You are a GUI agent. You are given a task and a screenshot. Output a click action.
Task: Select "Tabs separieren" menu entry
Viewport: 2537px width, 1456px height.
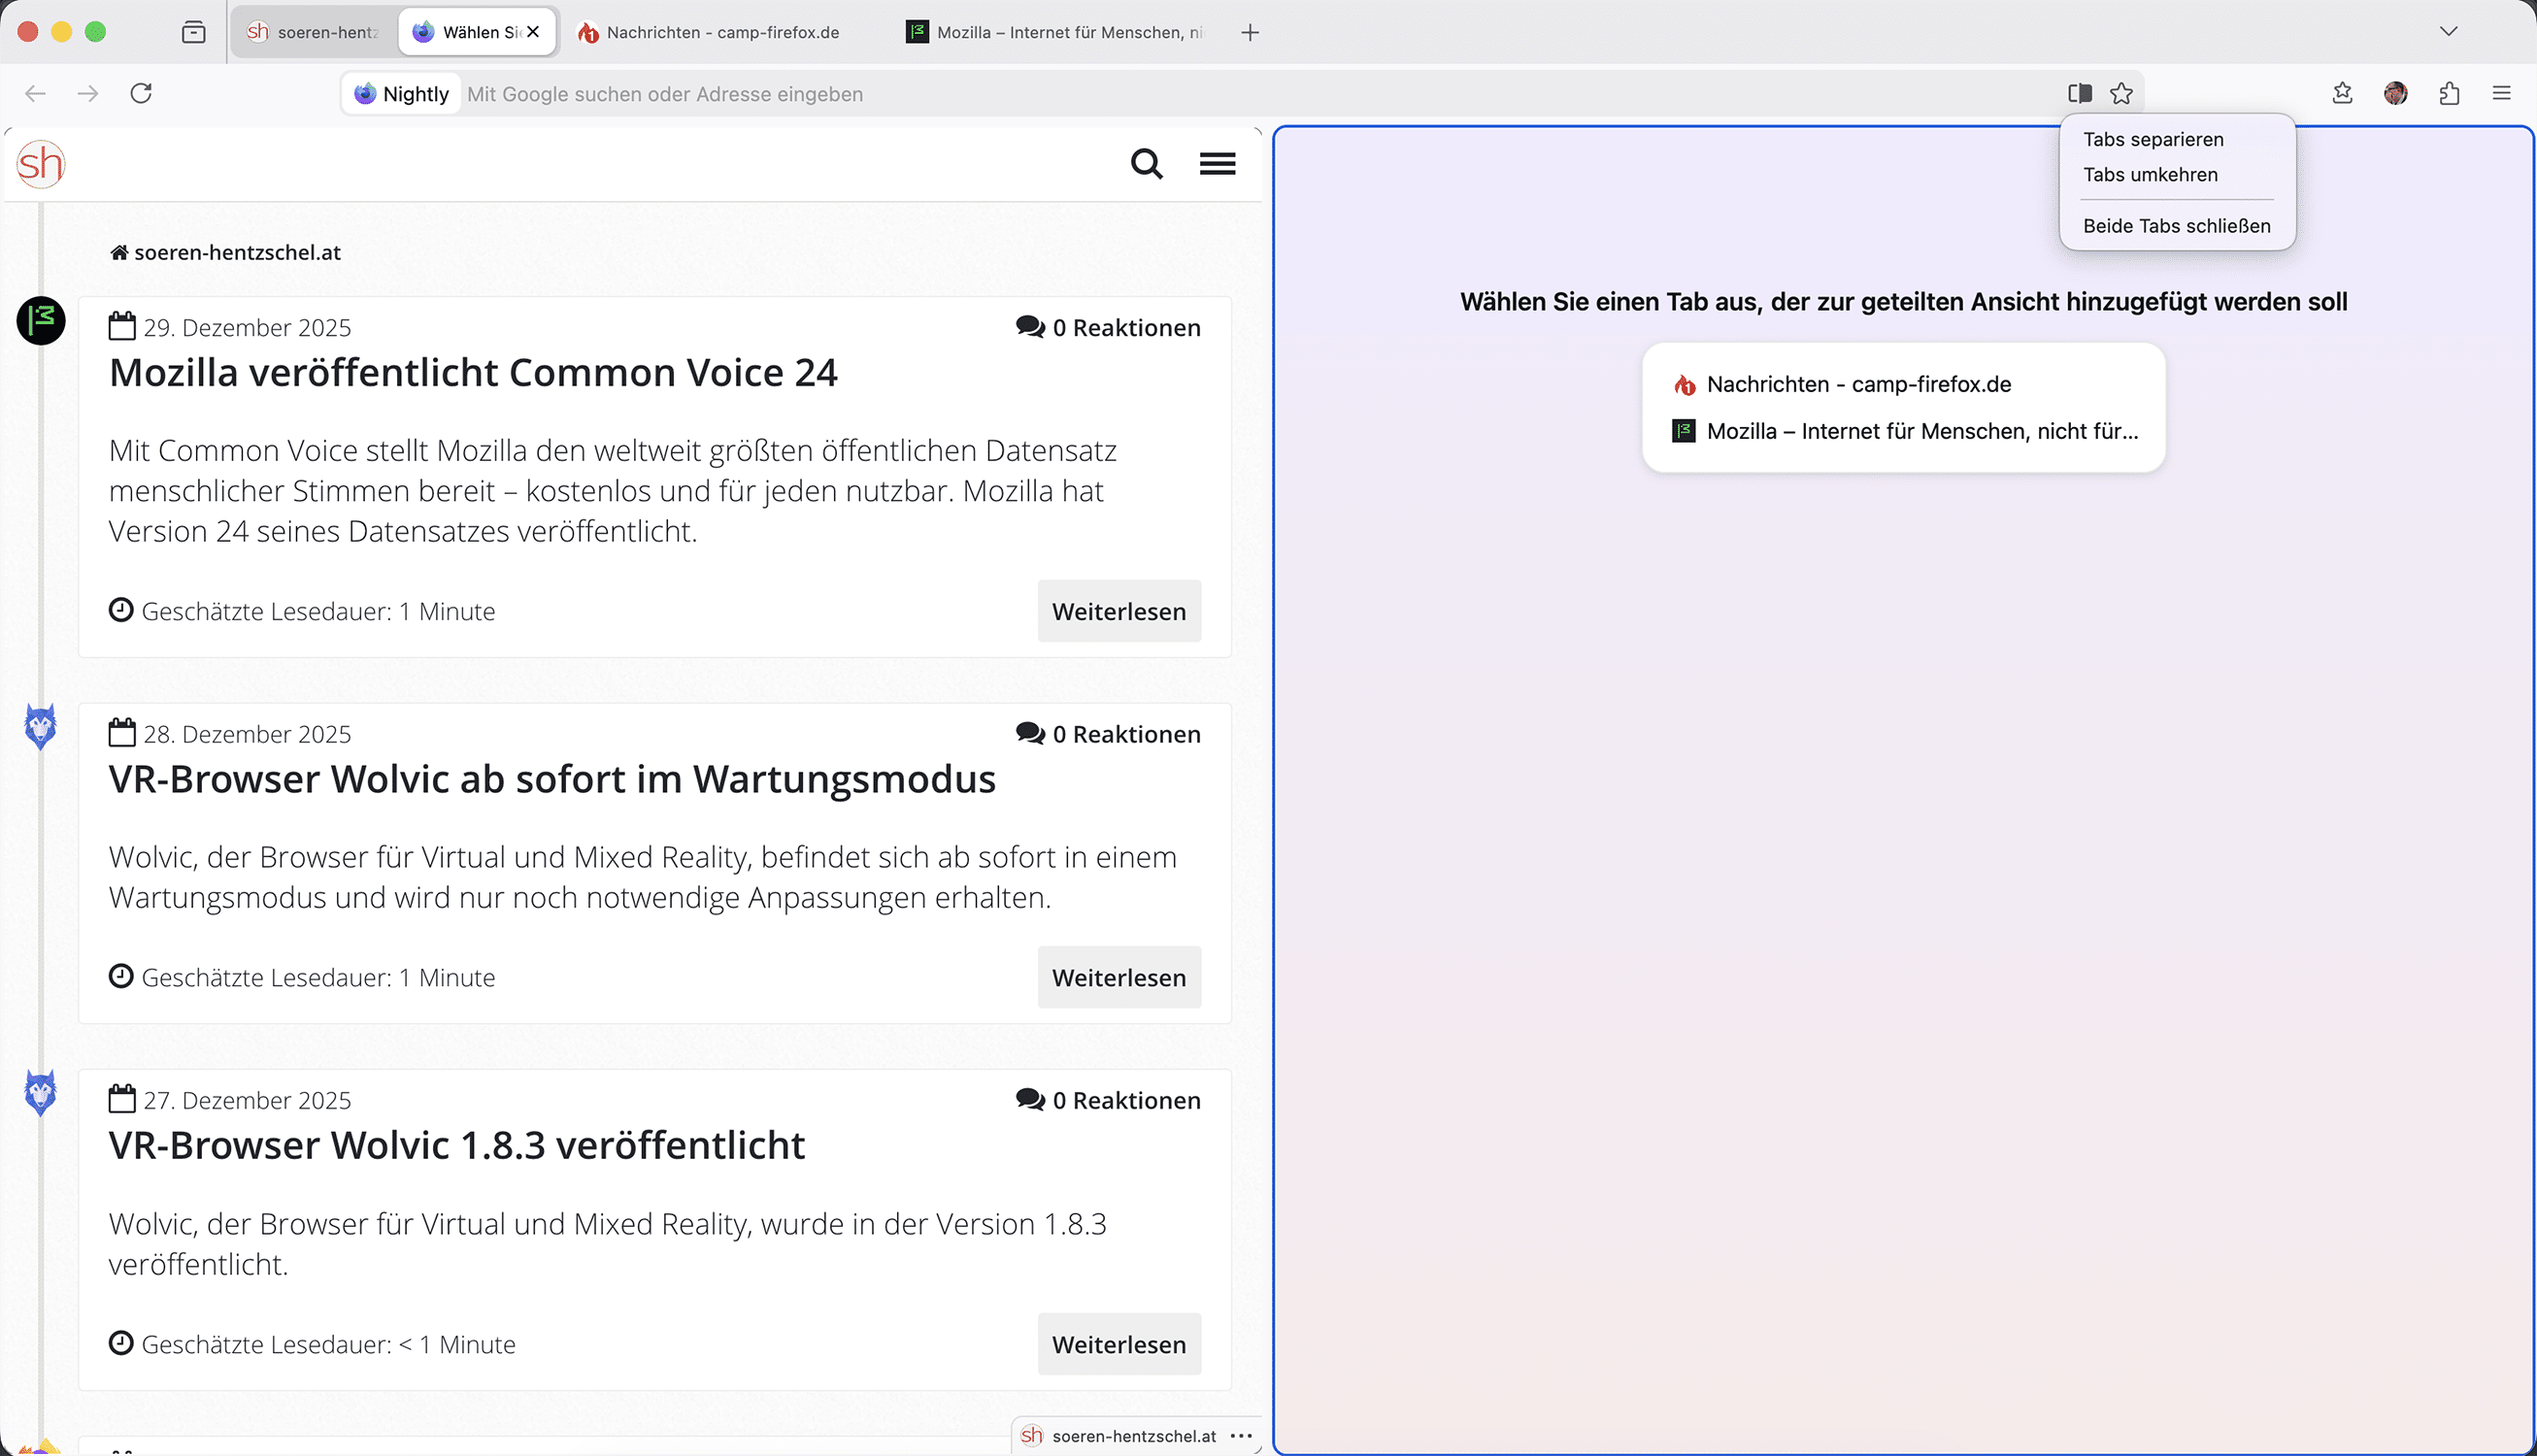pos(2153,139)
